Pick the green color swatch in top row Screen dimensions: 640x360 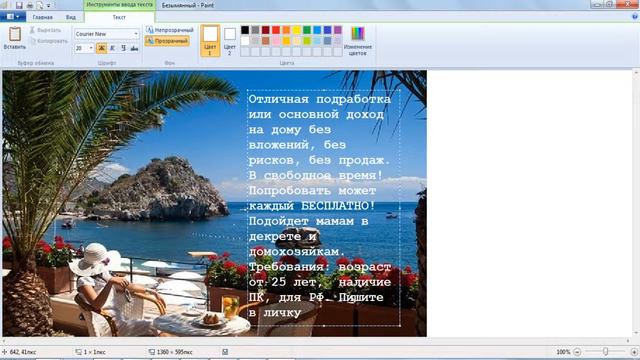click(307, 30)
